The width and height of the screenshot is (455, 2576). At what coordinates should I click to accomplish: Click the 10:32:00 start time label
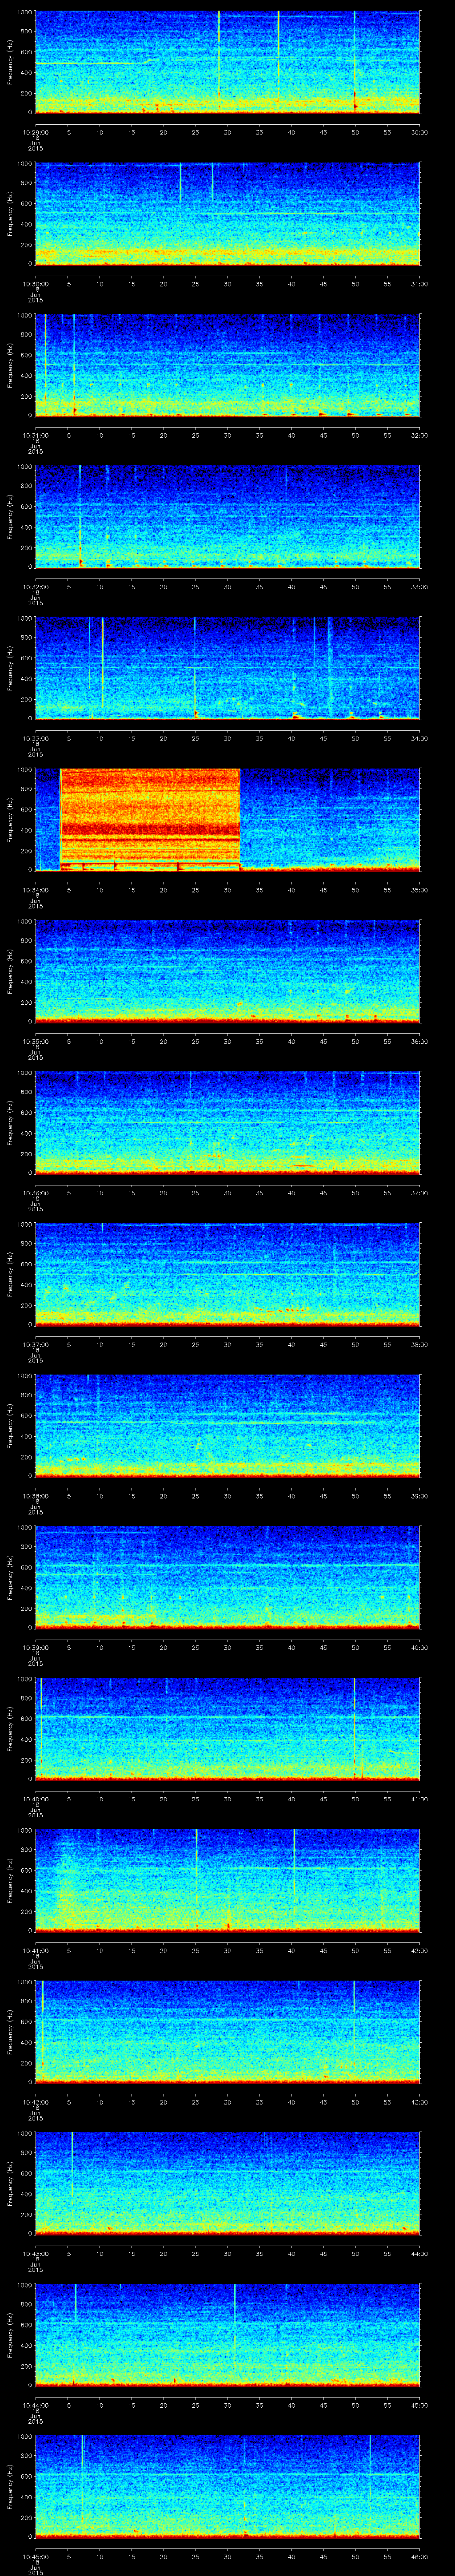(35, 587)
